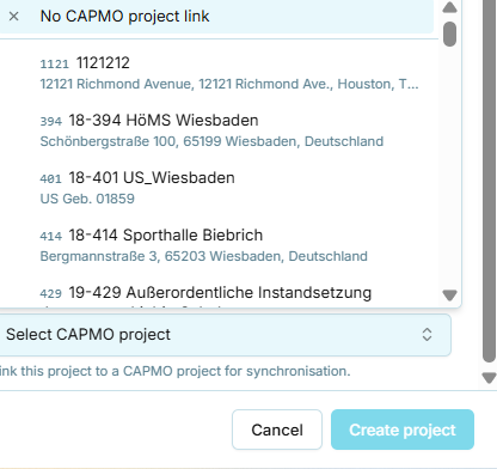Clear selection with the X icon

(x=14, y=16)
